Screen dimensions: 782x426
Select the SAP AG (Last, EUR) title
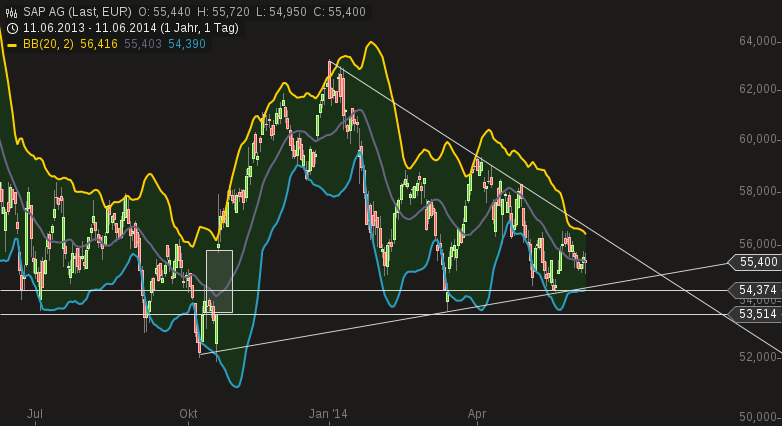77,12
